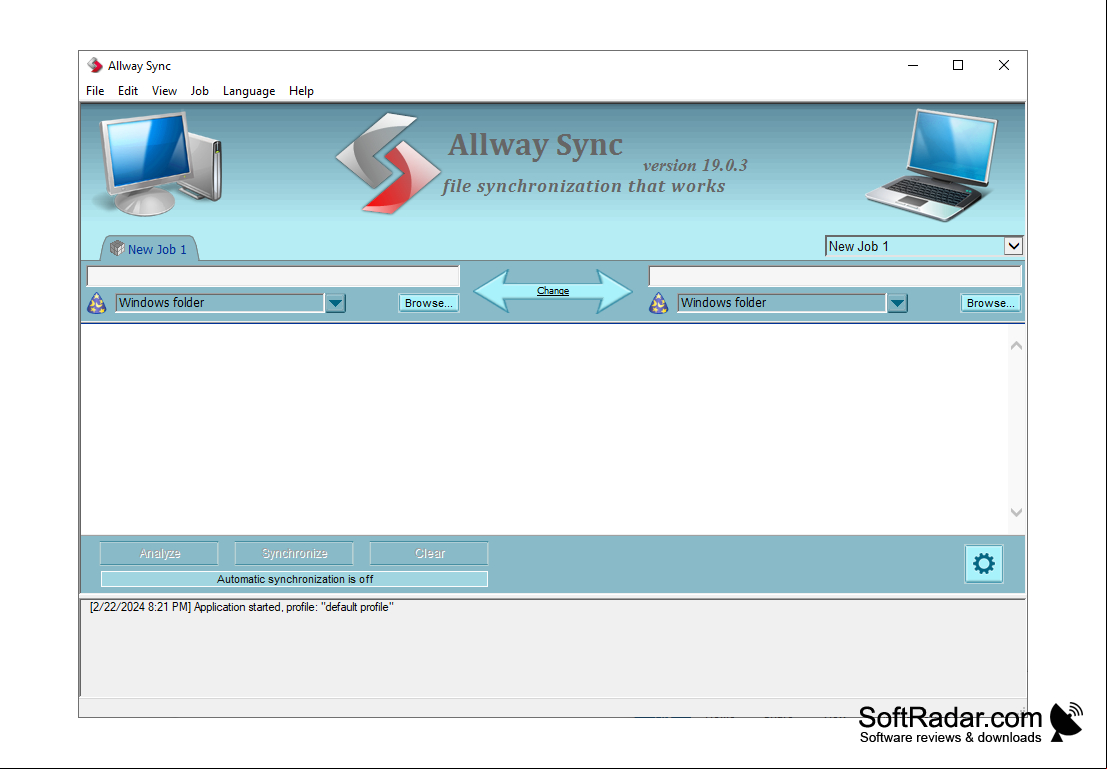
Task: Click the desktop computer image
Action: tap(160, 163)
